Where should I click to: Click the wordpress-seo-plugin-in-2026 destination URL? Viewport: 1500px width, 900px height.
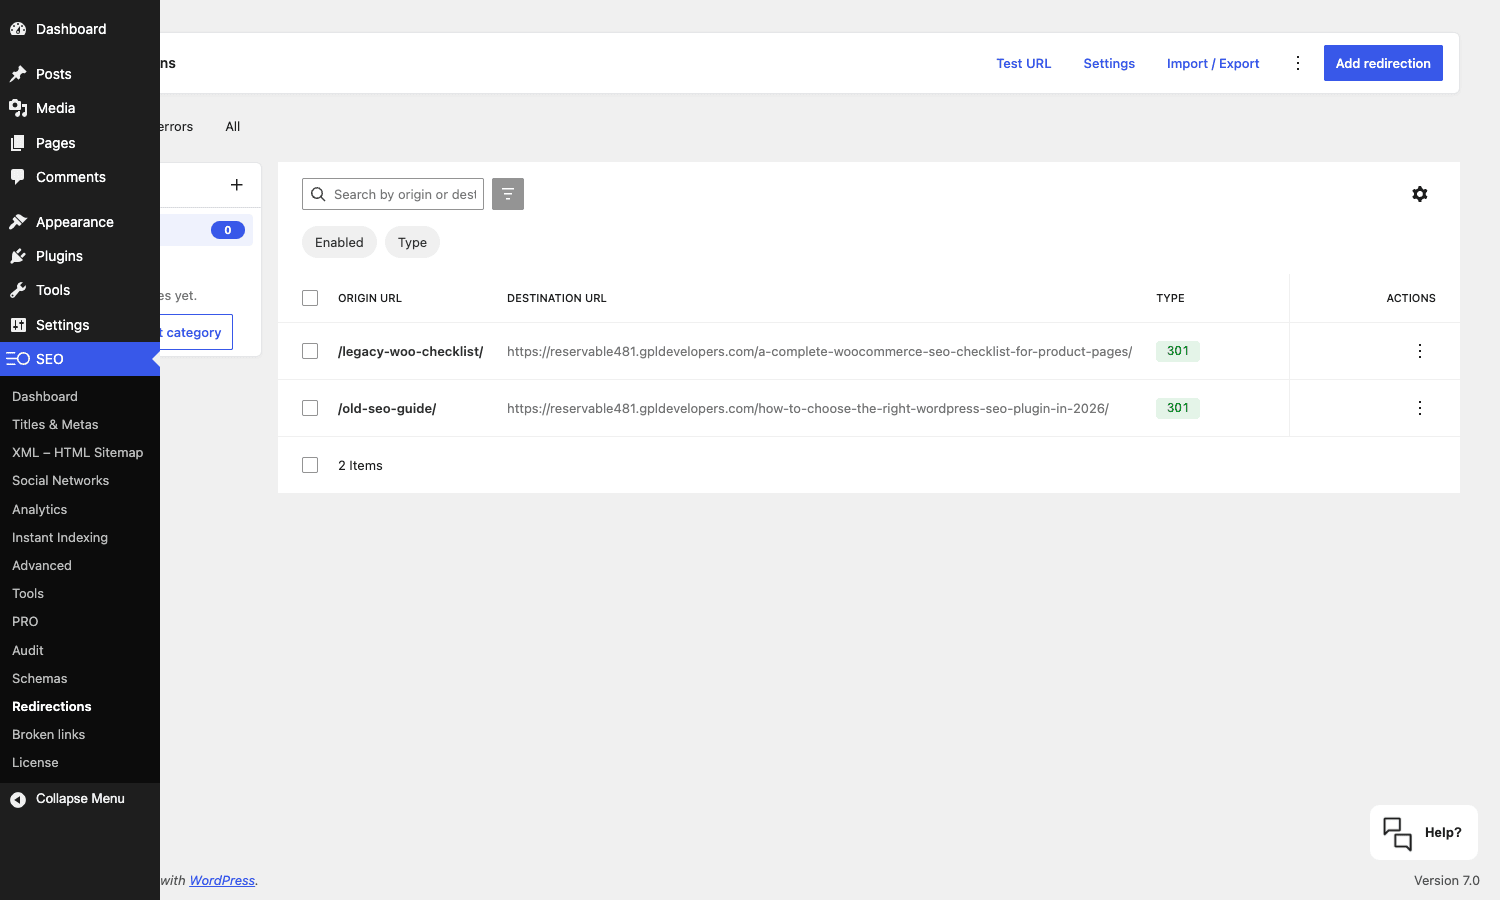pyautogui.click(x=808, y=408)
